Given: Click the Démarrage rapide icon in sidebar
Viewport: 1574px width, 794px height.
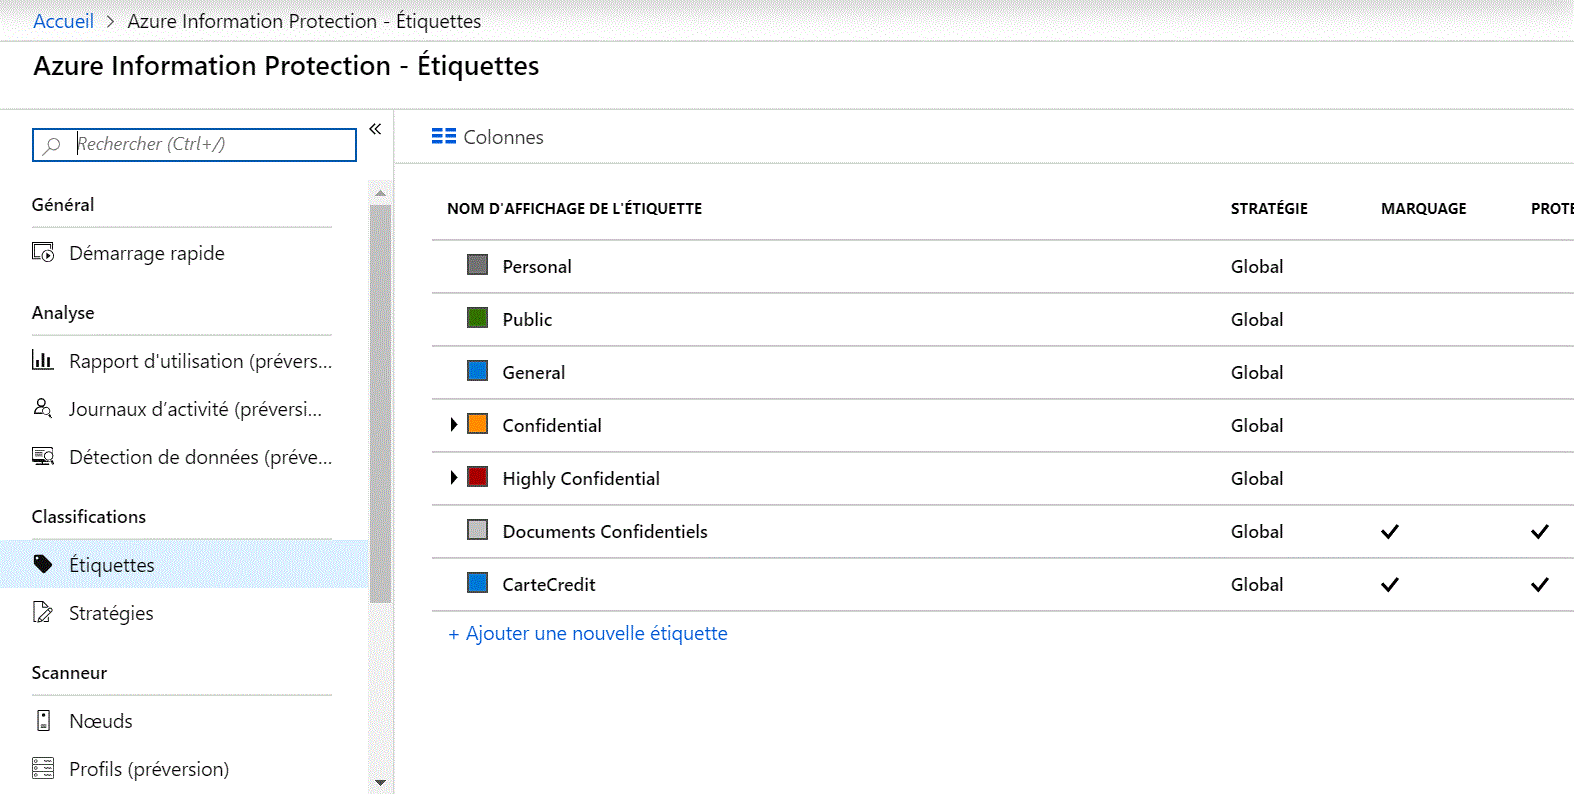Looking at the screenshot, I should pyautogui.click(x=43, y=252).
